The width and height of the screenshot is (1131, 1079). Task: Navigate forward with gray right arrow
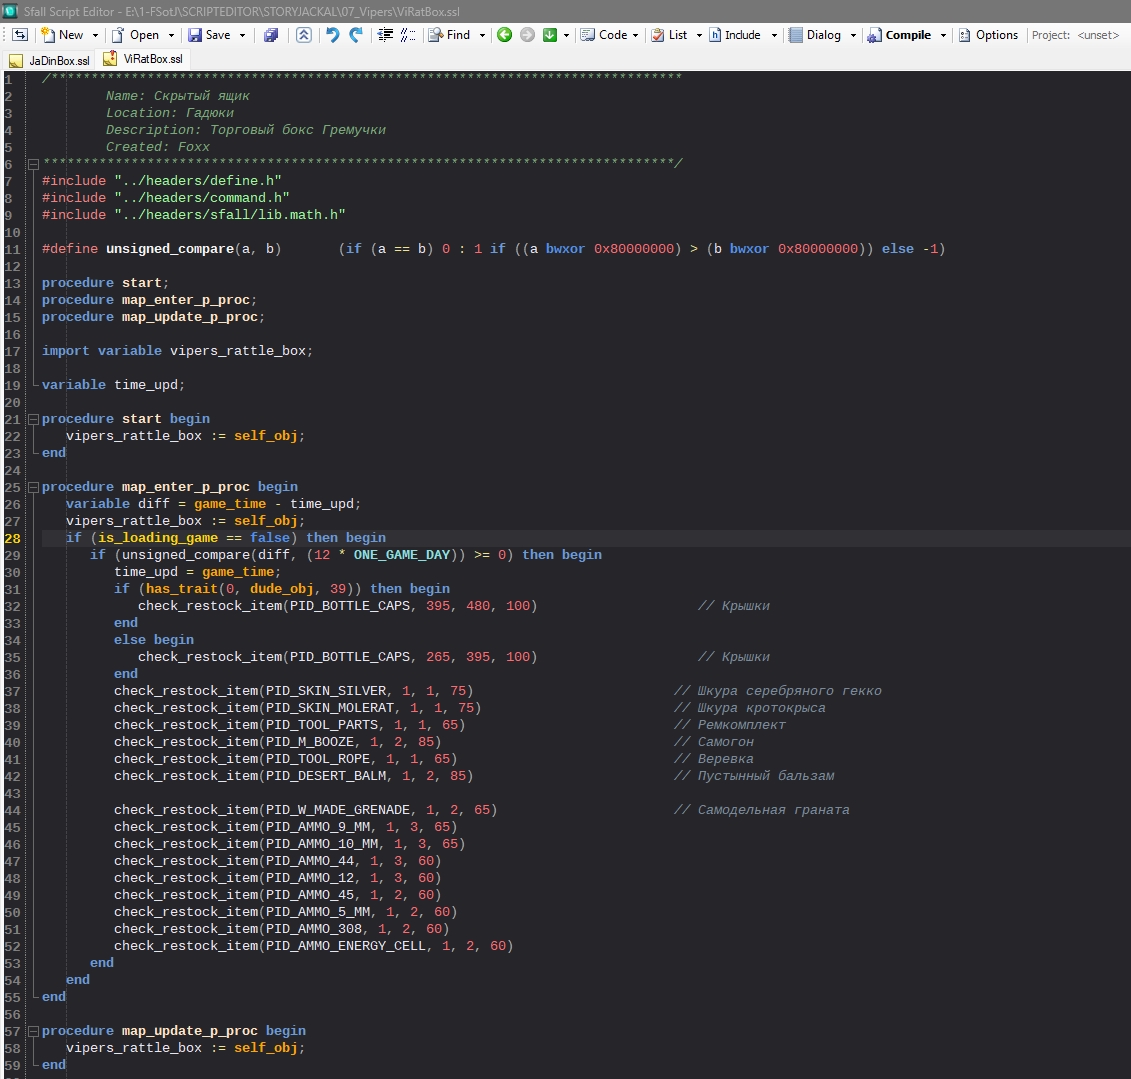tap(527, 35)
